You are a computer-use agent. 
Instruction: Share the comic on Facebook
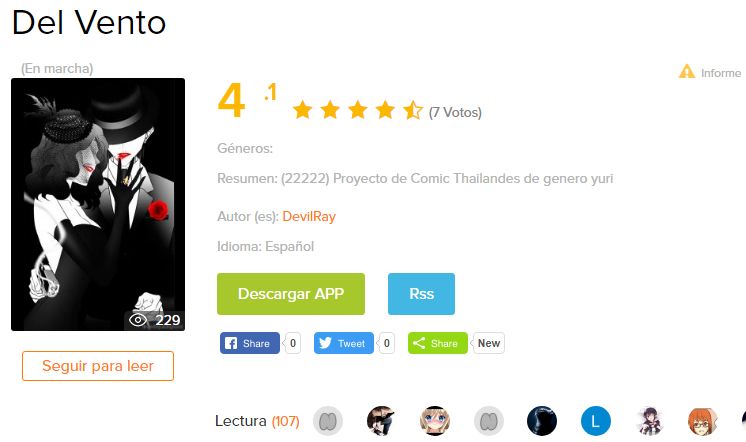tap(250, 343)
